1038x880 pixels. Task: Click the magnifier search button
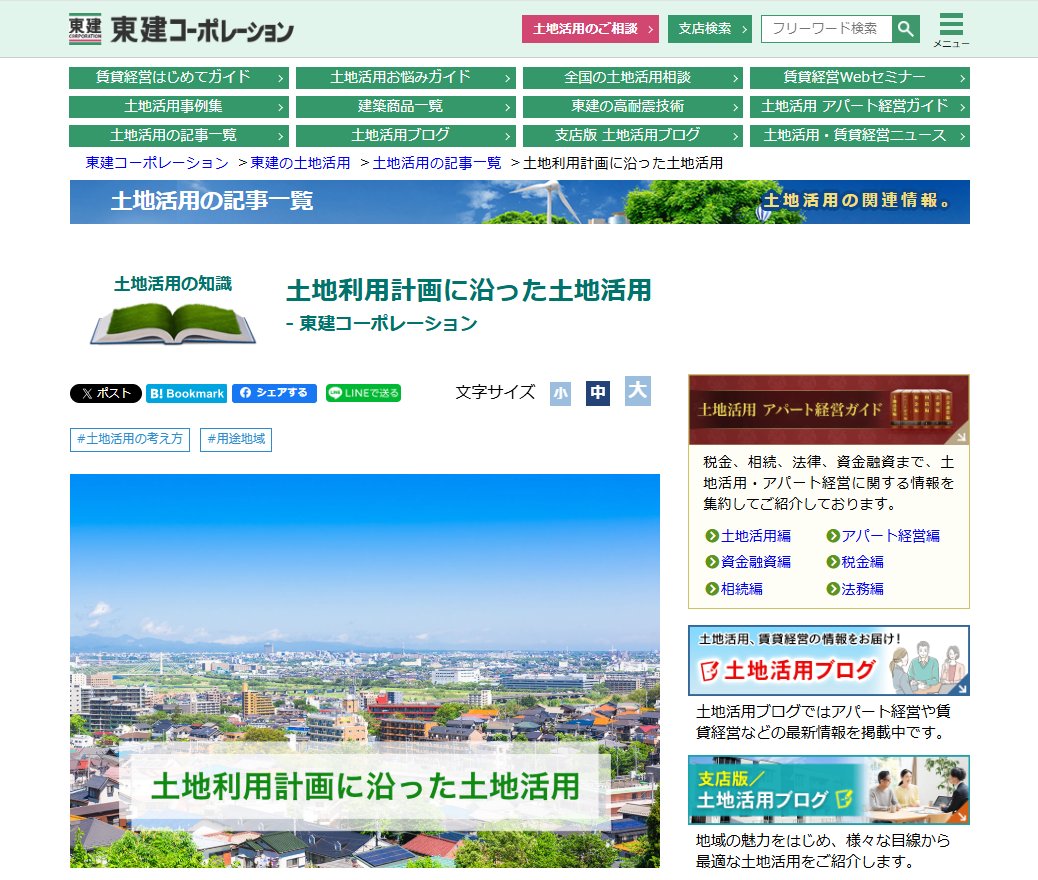click(x=906, y=29)
